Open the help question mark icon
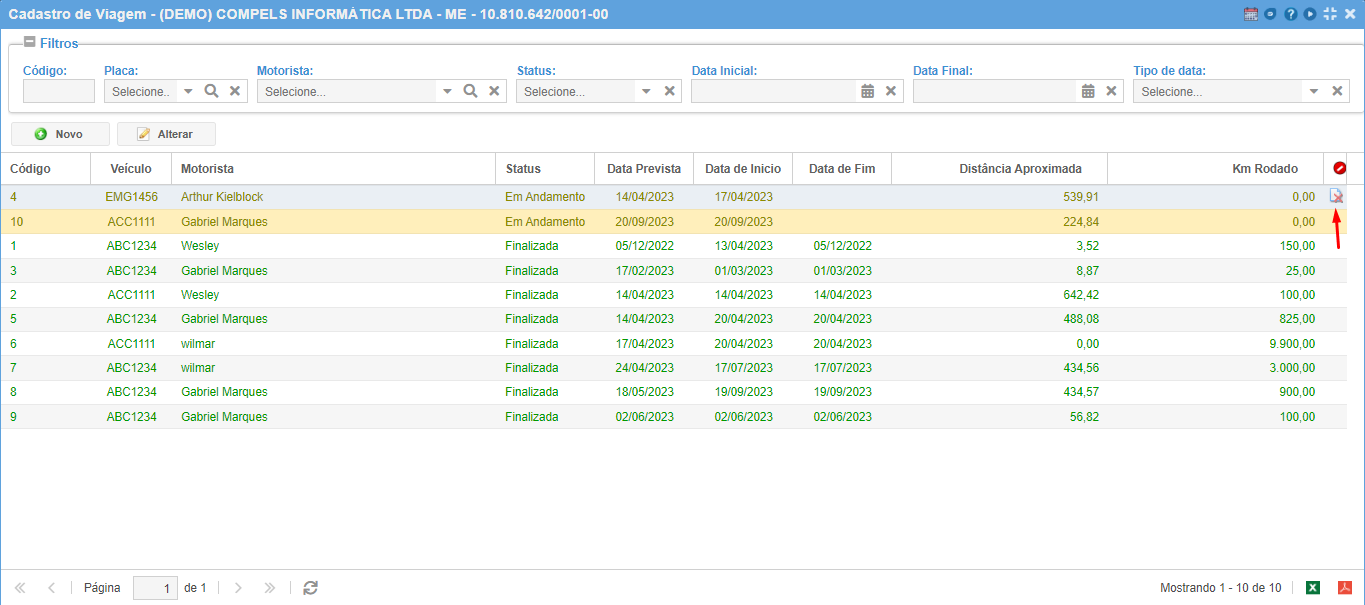 tap(1291, 14)
